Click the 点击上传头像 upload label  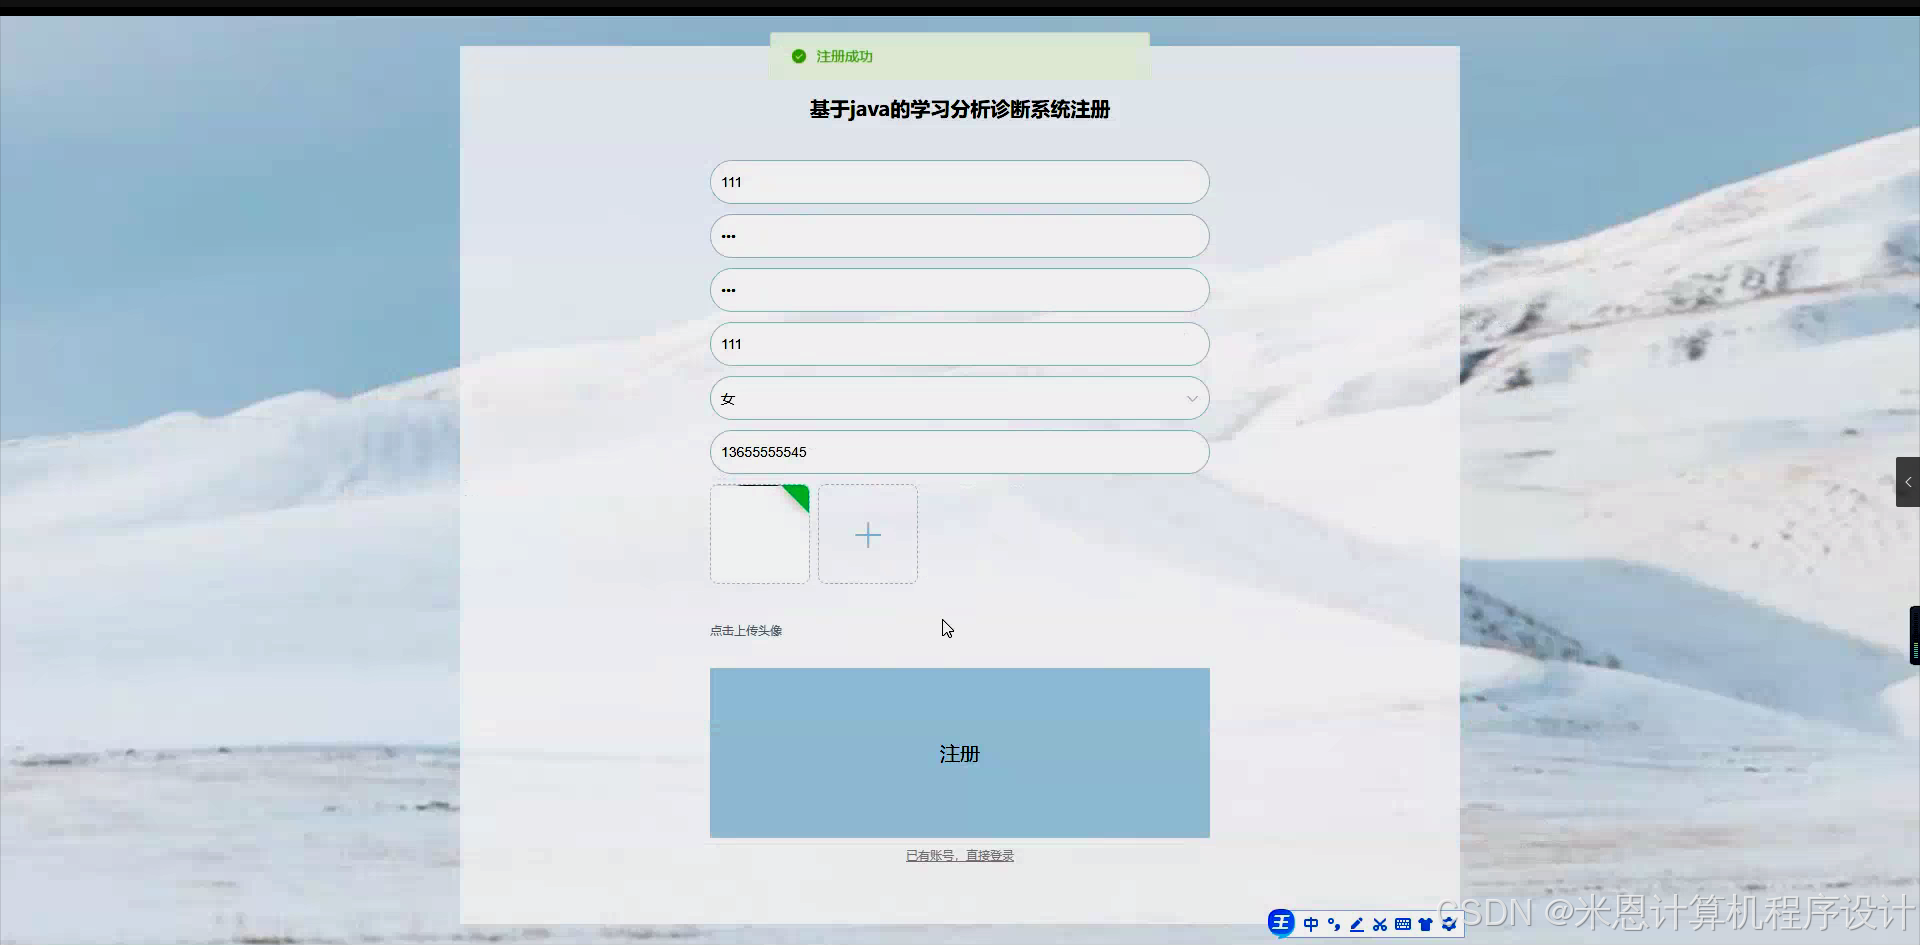point(745,630)
